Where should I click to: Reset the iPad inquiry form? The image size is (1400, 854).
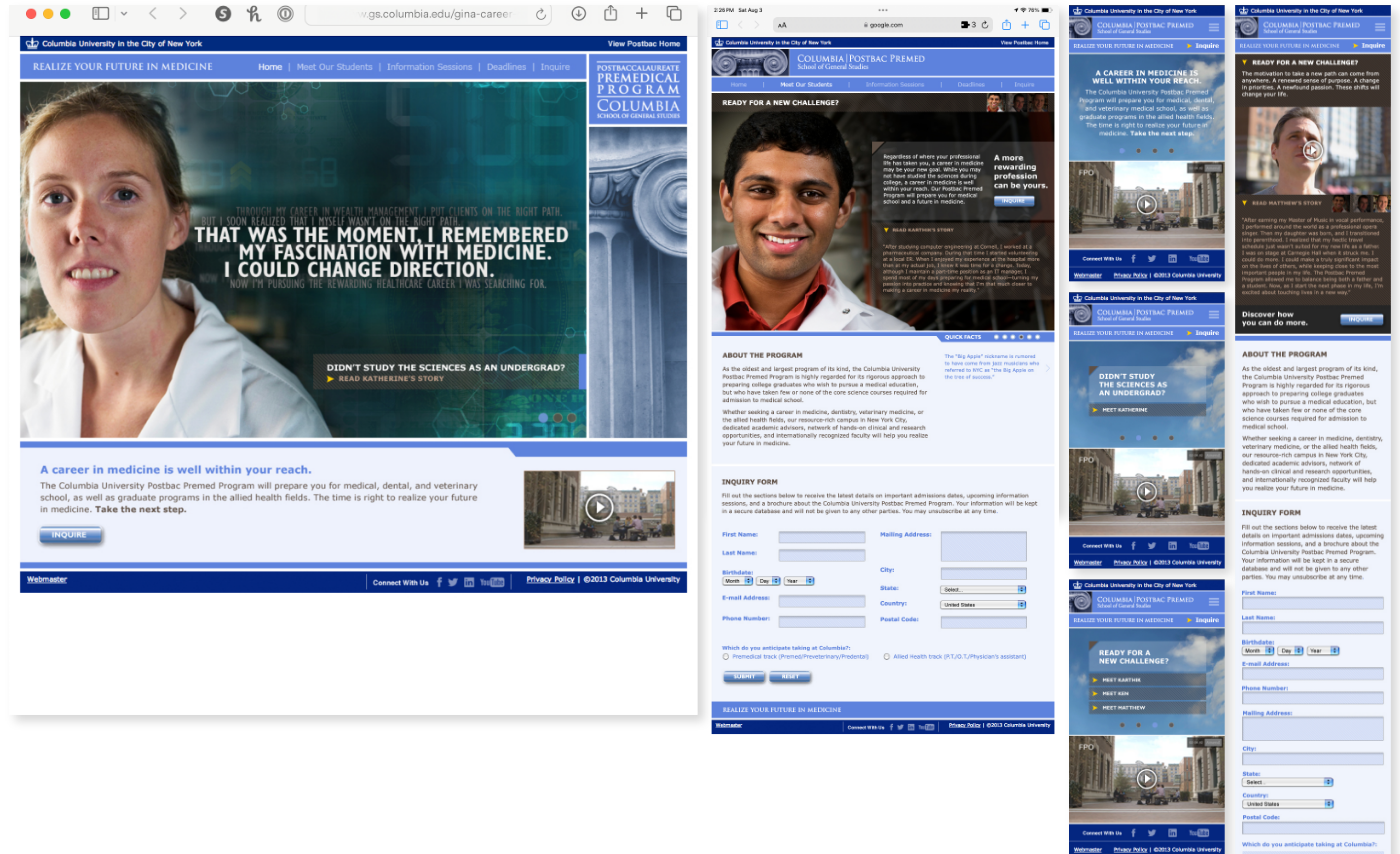point(790,677)
